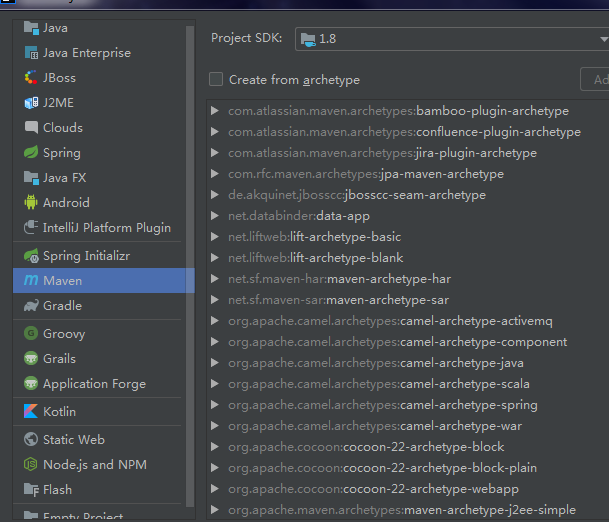Click the Spring green leaf icon
The width and height of the screenshot is (609, 522).
(31, 153)
